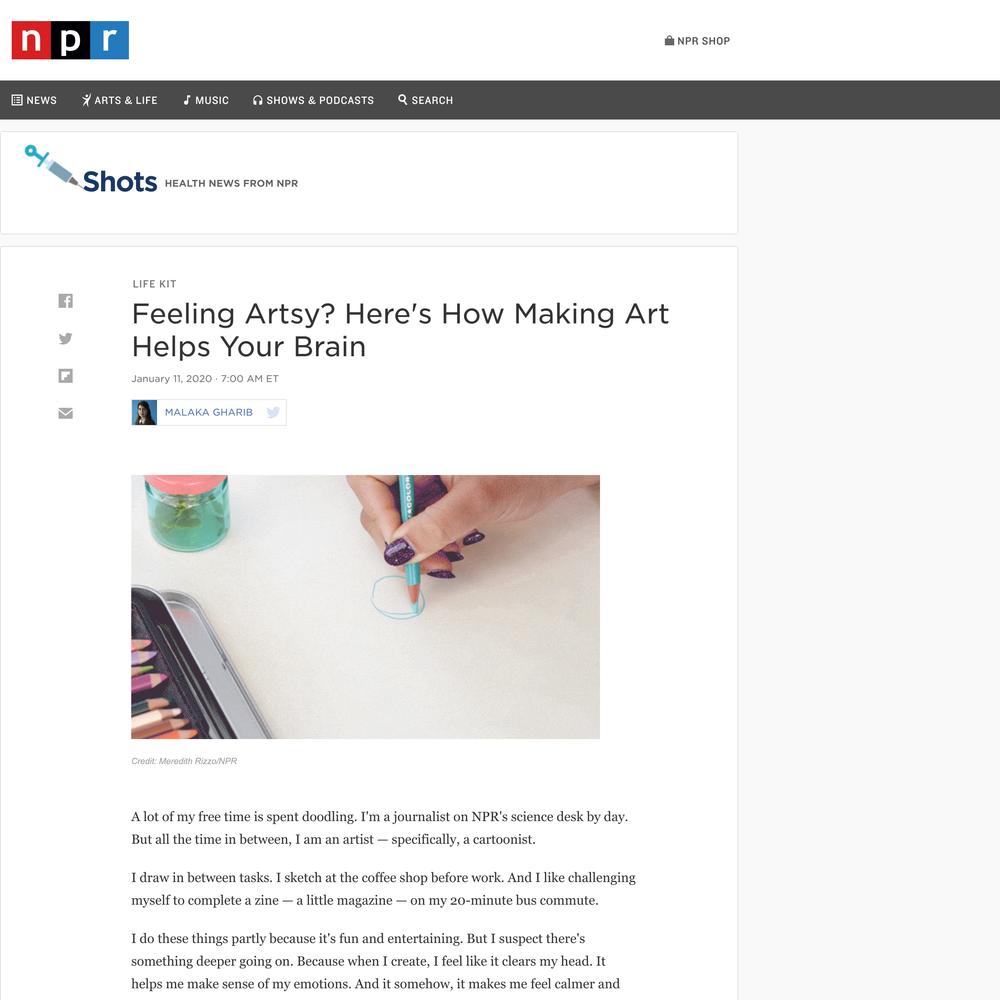Share article on Twitter icon

[66, 339]
